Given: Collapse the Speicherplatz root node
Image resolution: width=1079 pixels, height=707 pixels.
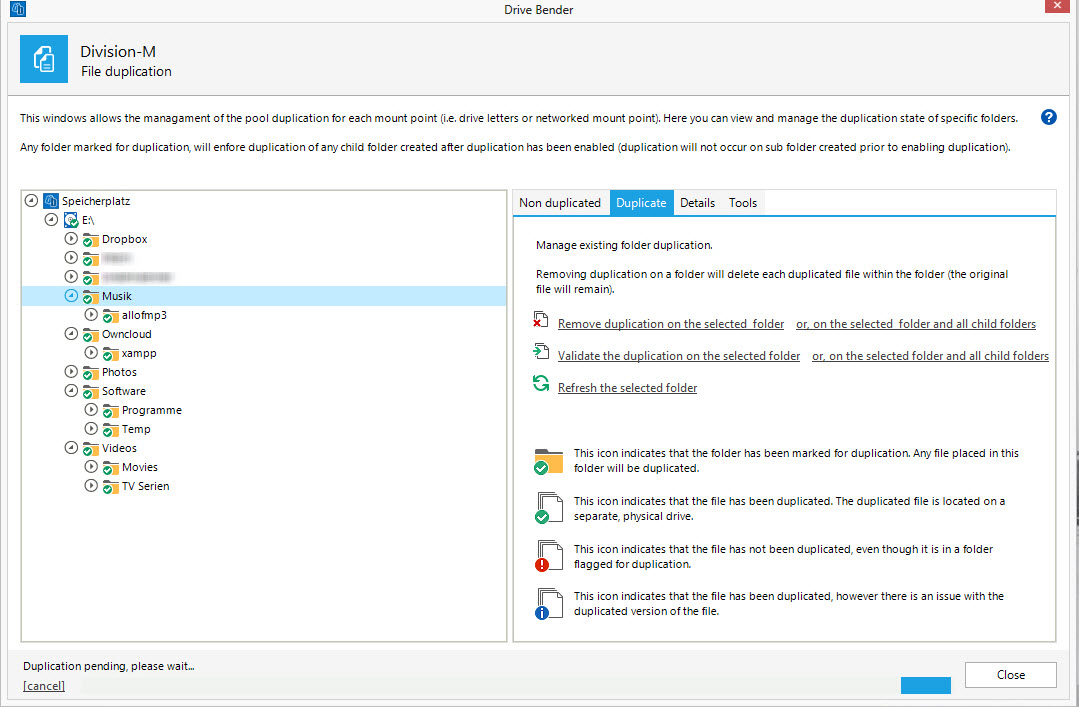Looking at the screenshot, I should (x=31, y=200).
